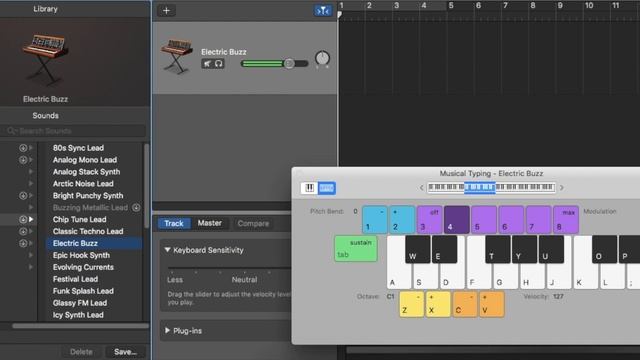Click the Electric Buzz pan knob

tap(322, 59)
